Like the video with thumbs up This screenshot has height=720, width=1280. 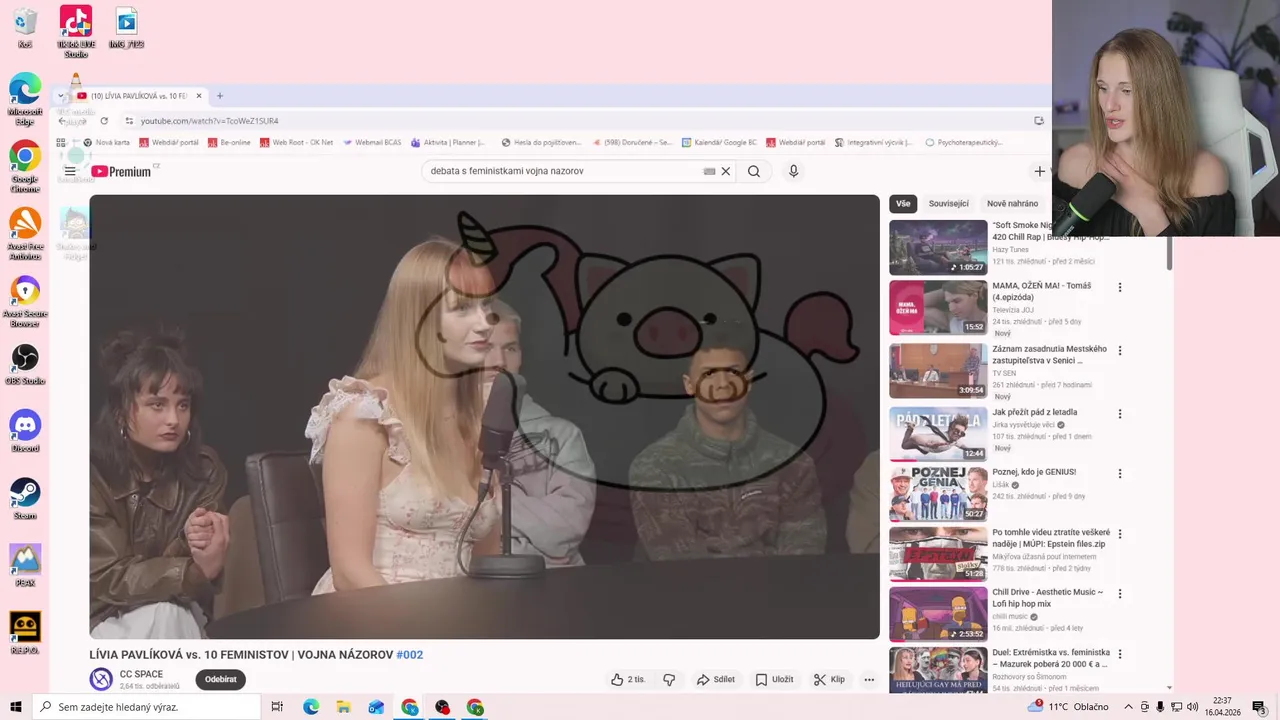(628, 679)
